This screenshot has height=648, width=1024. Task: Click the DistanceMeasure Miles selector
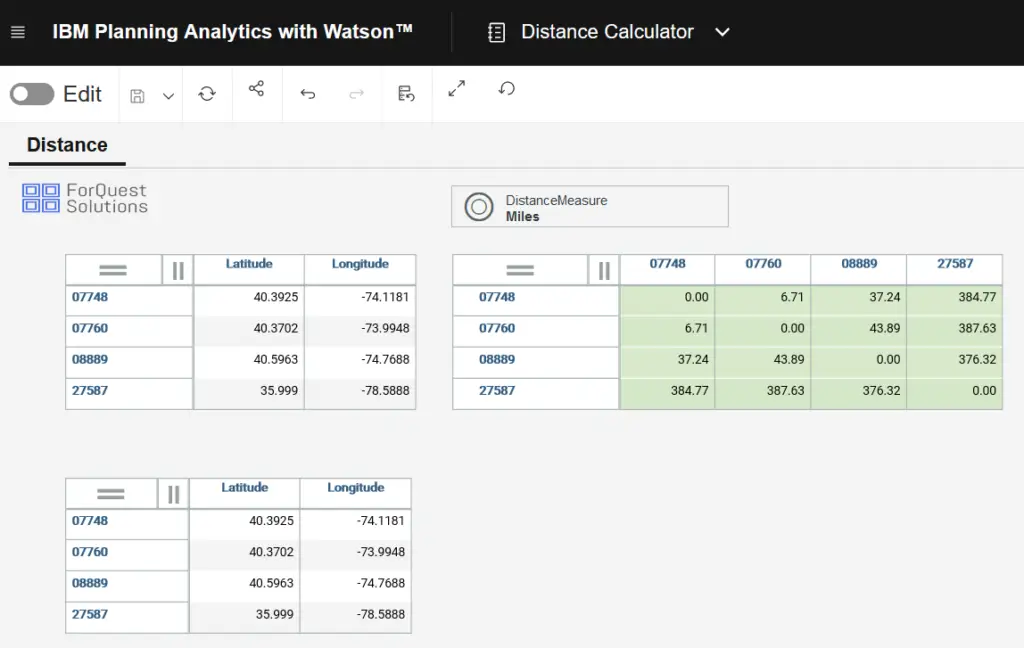[x=589, y=206]
